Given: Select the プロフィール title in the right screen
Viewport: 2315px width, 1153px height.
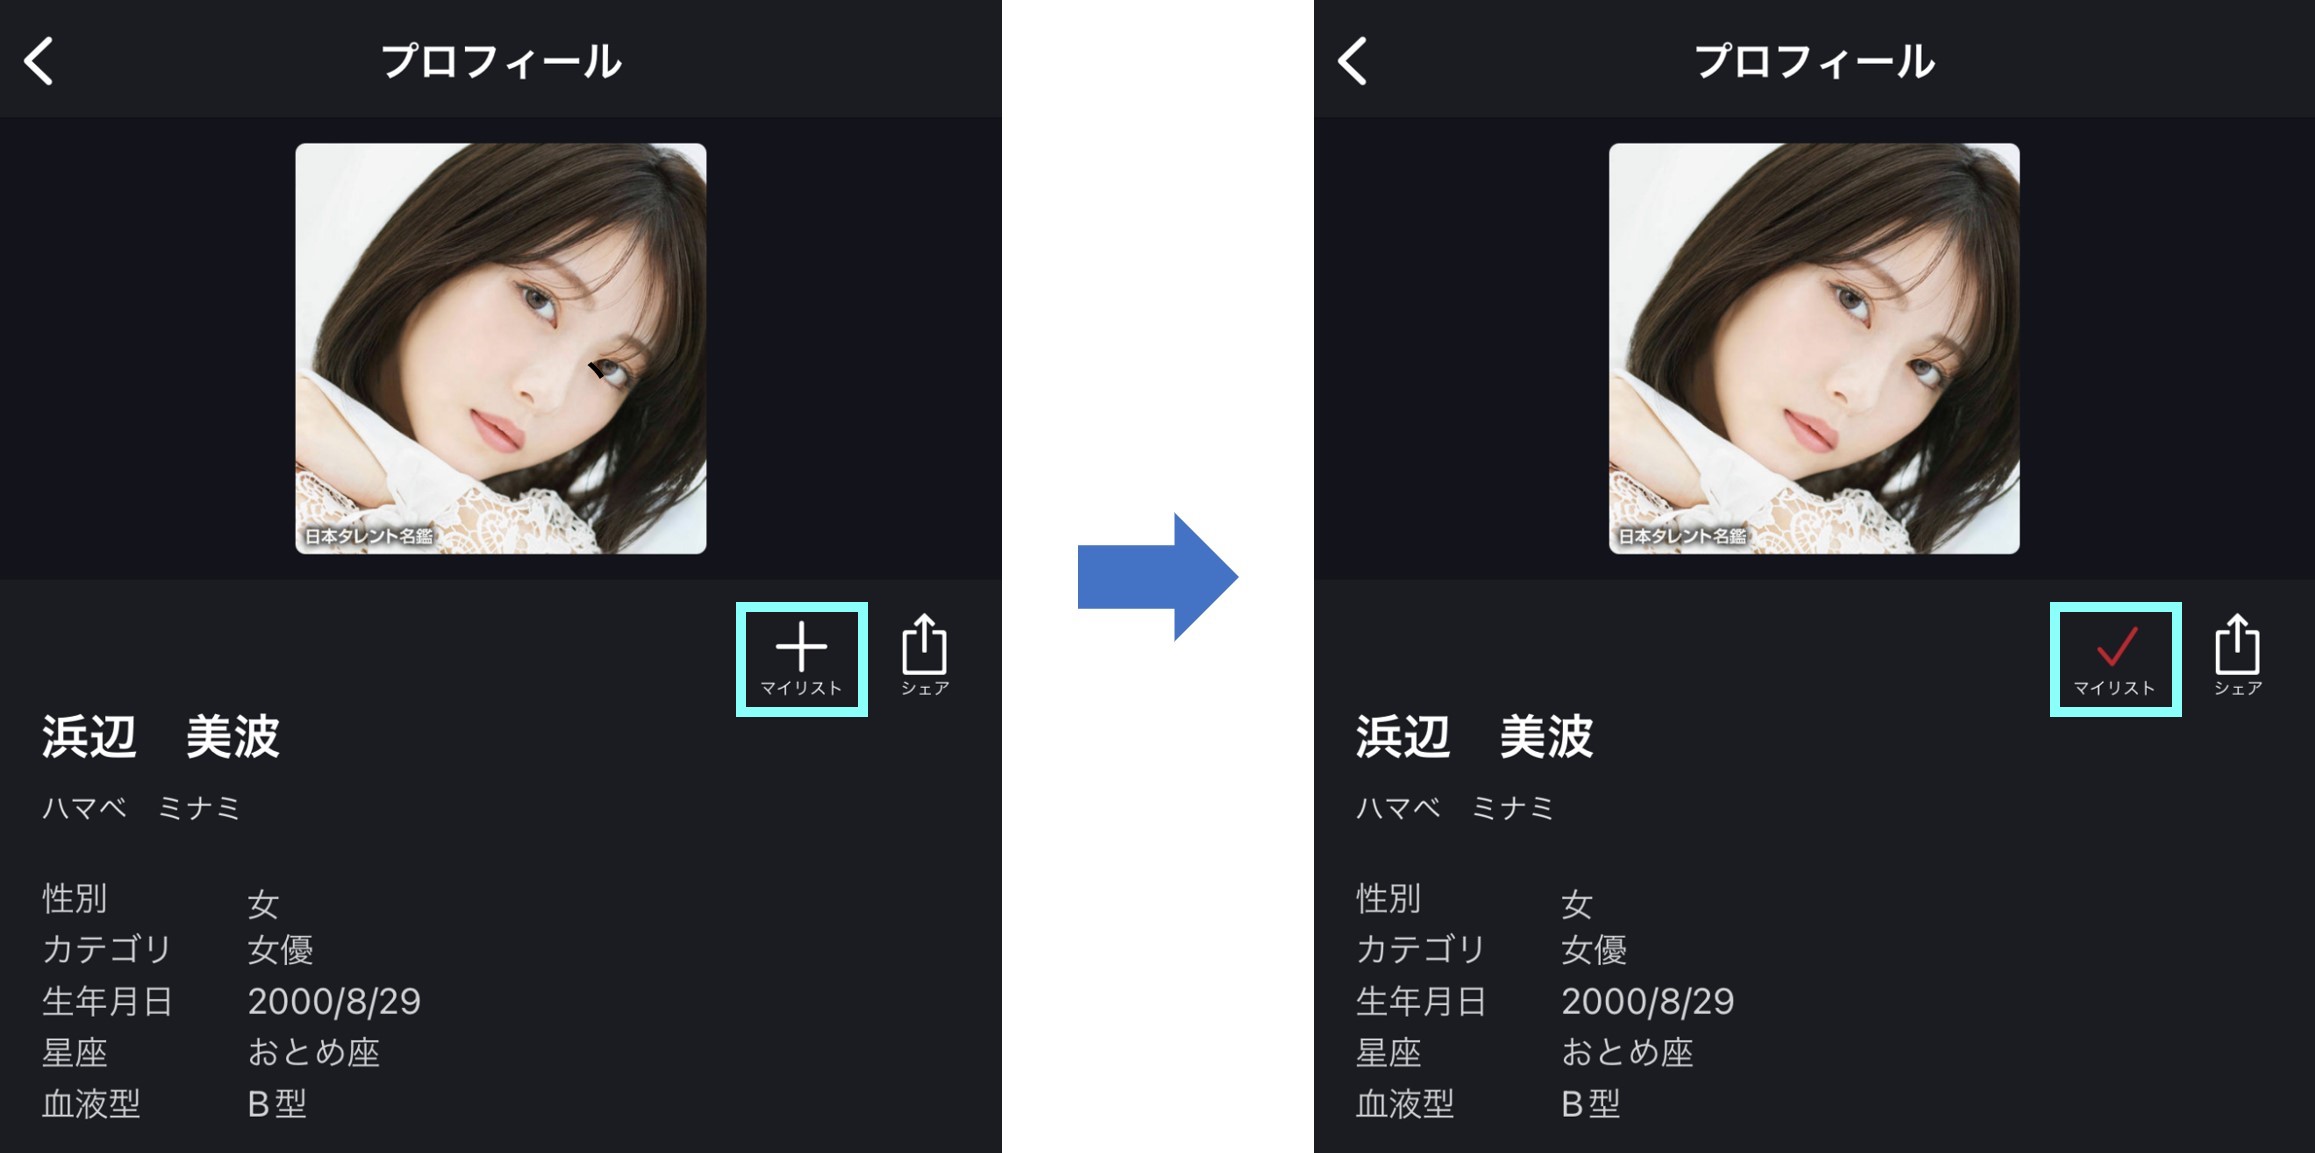Looking at the screenshot, I should (x=1814, y=61).
